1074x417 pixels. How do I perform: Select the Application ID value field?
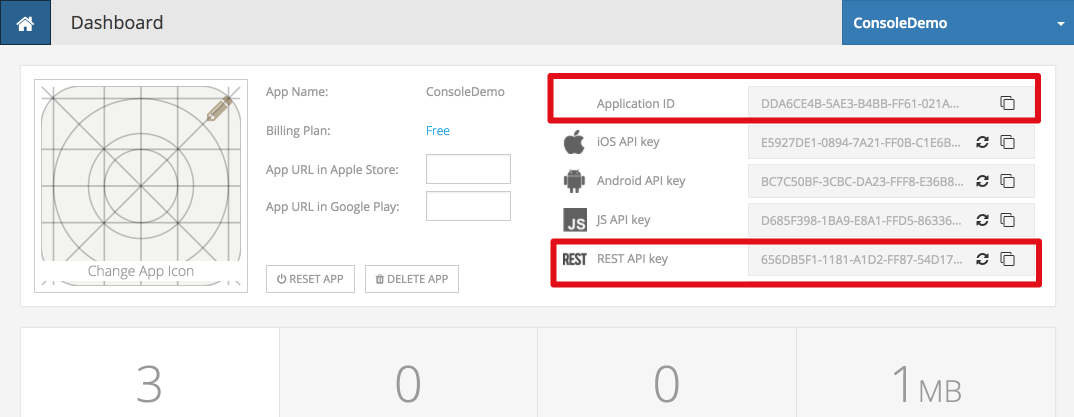[x=891, y=103]
